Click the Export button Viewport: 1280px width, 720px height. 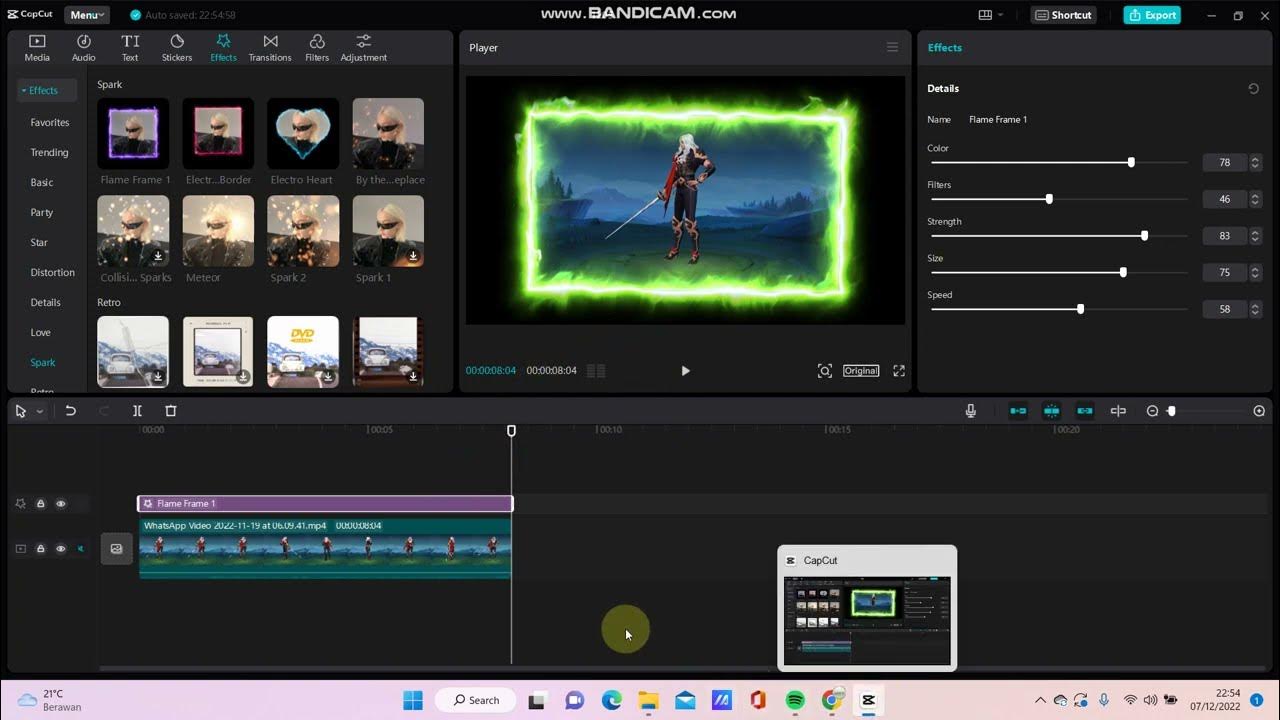tap(1152, 15)
